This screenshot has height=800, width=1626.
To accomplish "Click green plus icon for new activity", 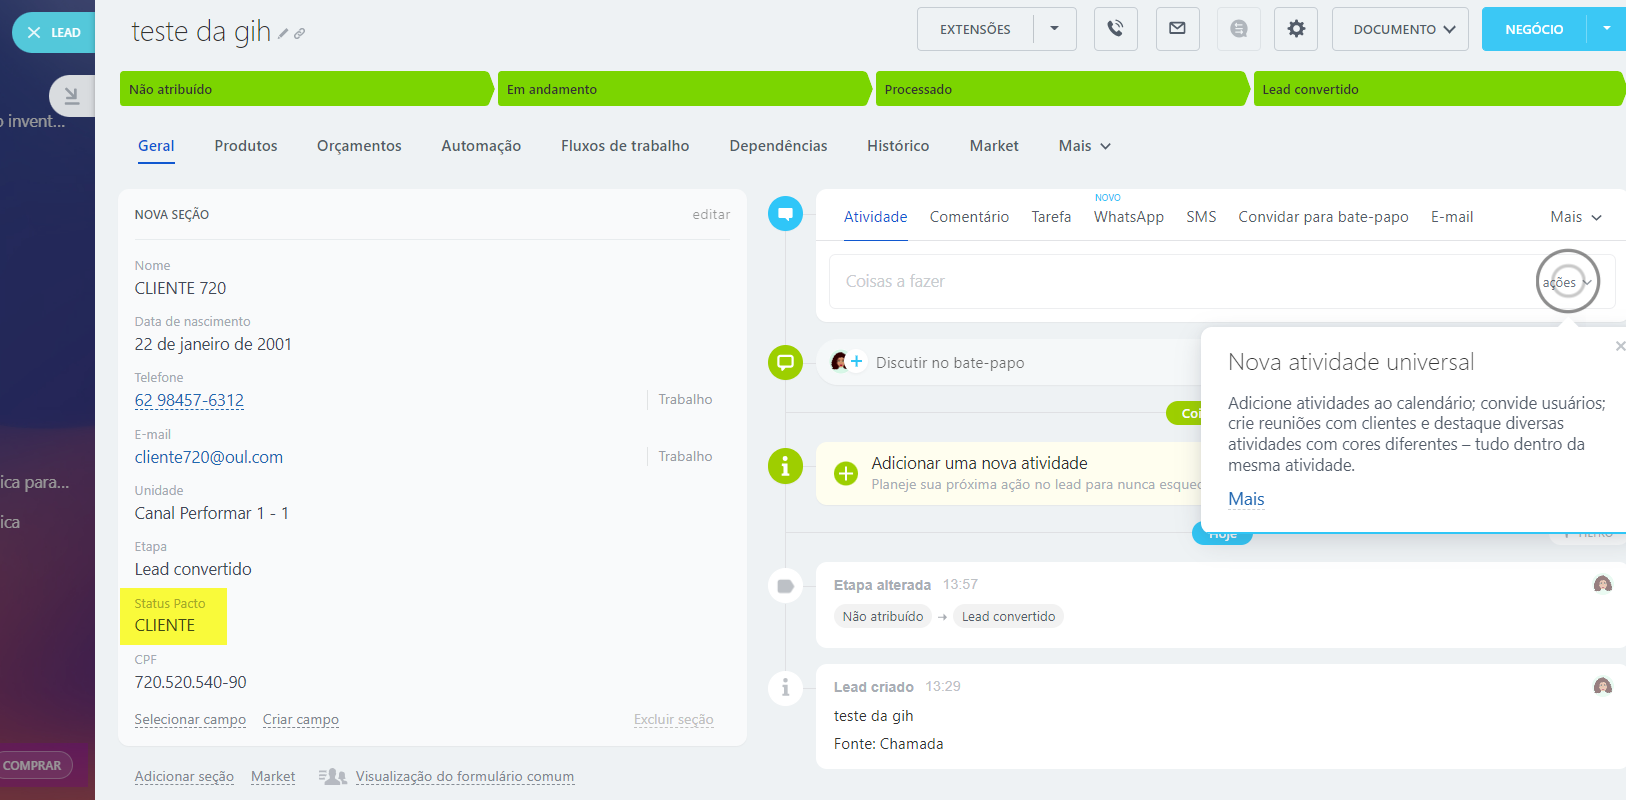I will [846, 473].
